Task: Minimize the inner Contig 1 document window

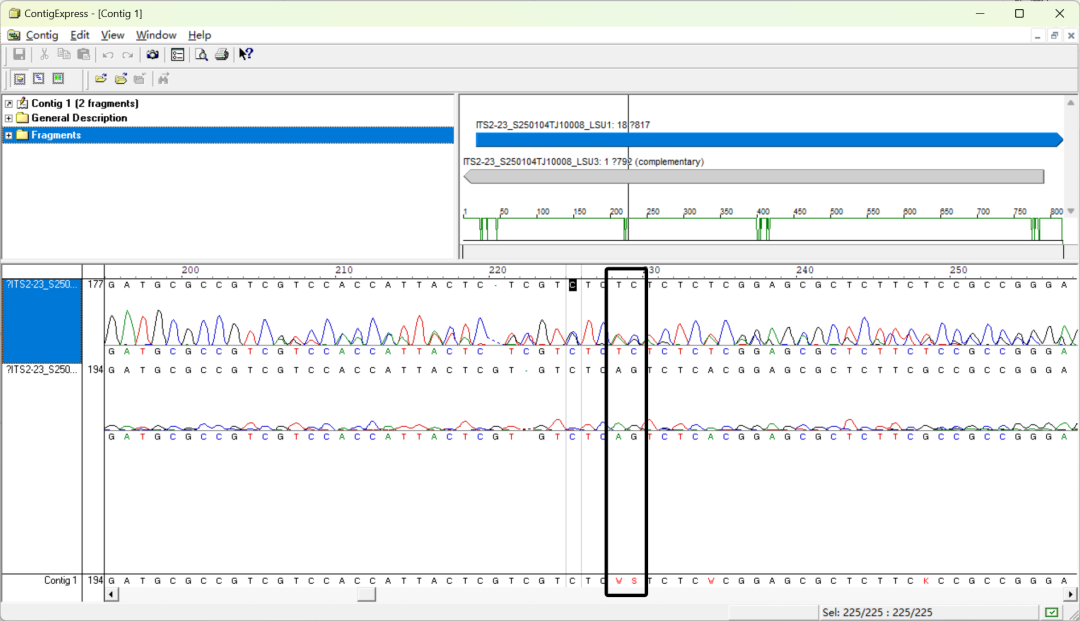Action: pos(1037,36)
